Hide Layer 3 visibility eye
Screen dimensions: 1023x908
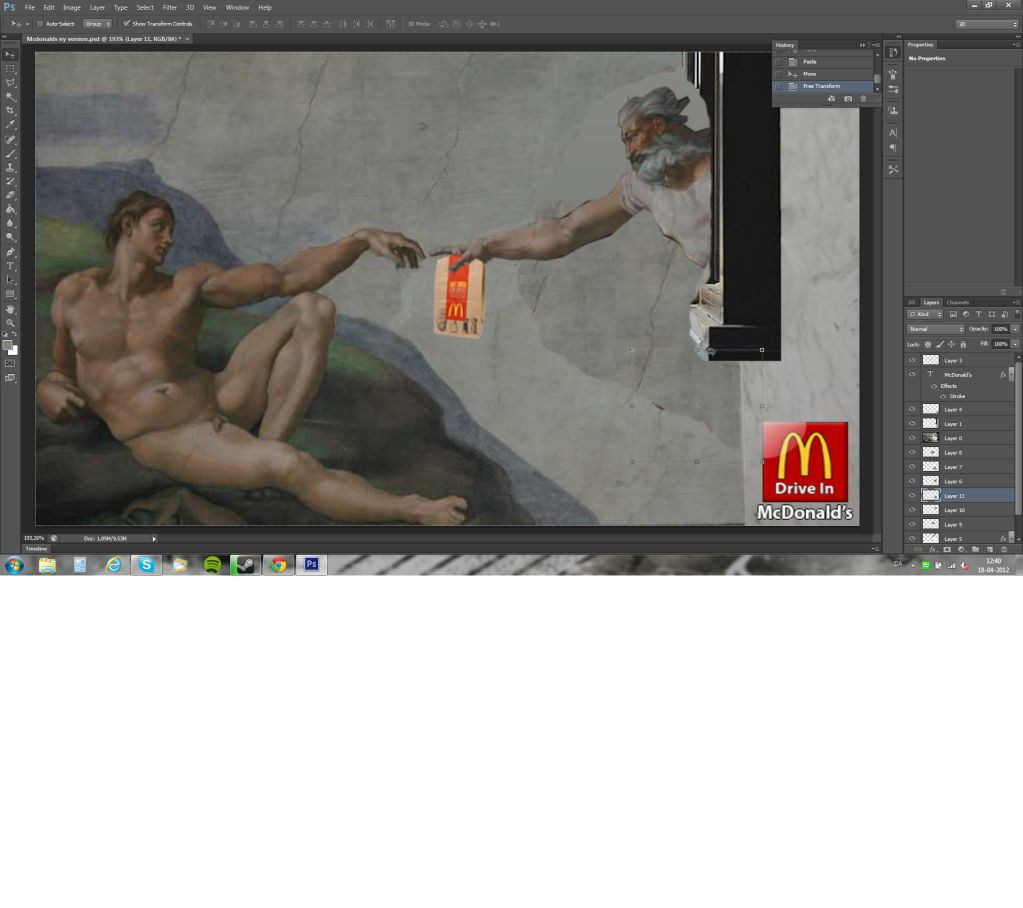pos(912,360)
